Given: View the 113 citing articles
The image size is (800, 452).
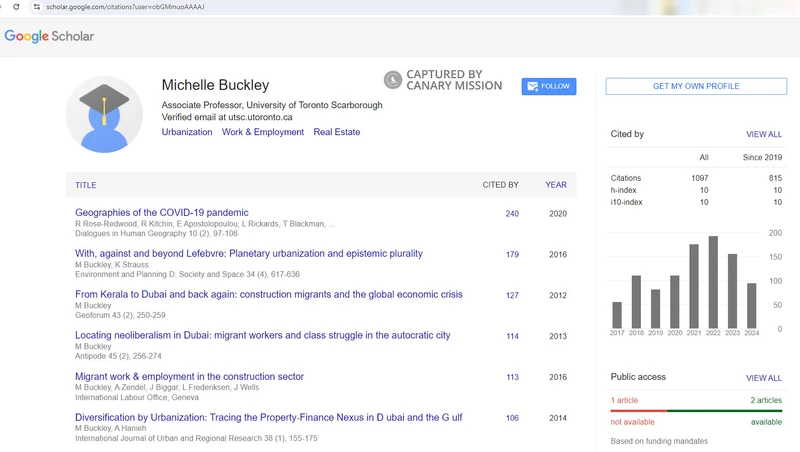Looking at the screenshot, I should pos(512,377).
